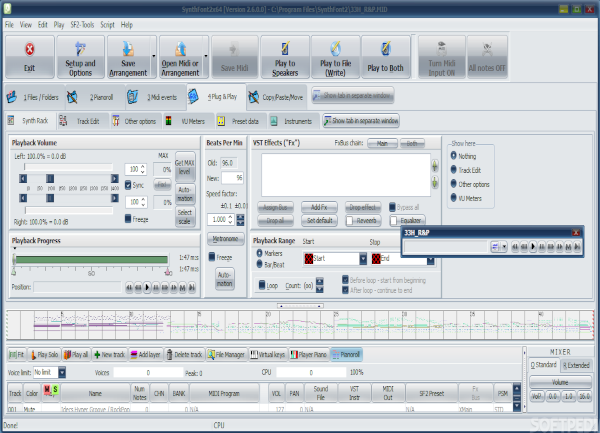This screenshot has width=600, height=433.
Task: Click the New beats per minute field
Action: click(232, 178)
